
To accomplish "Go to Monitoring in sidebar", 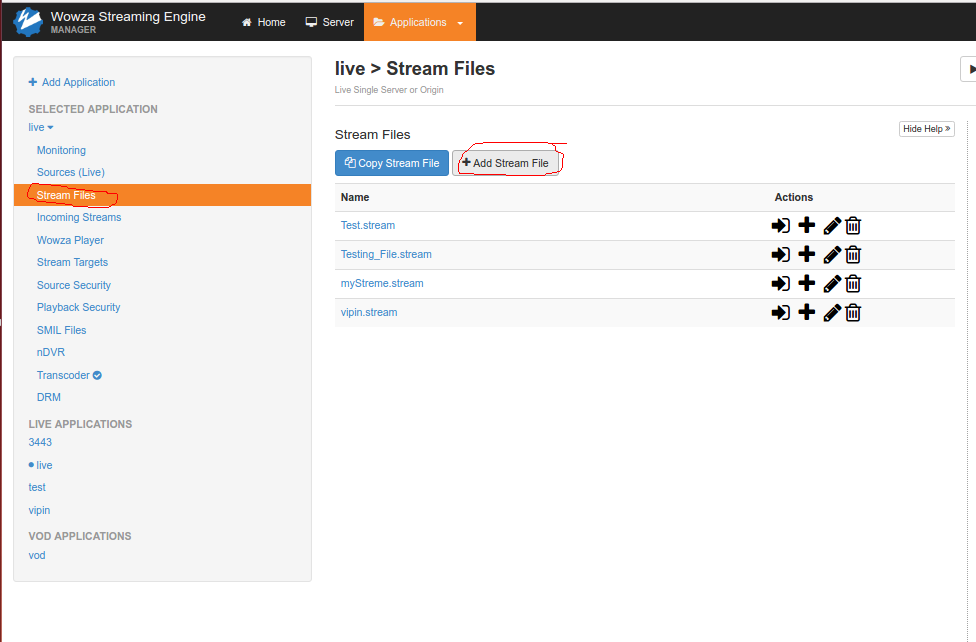I will 61,151.
